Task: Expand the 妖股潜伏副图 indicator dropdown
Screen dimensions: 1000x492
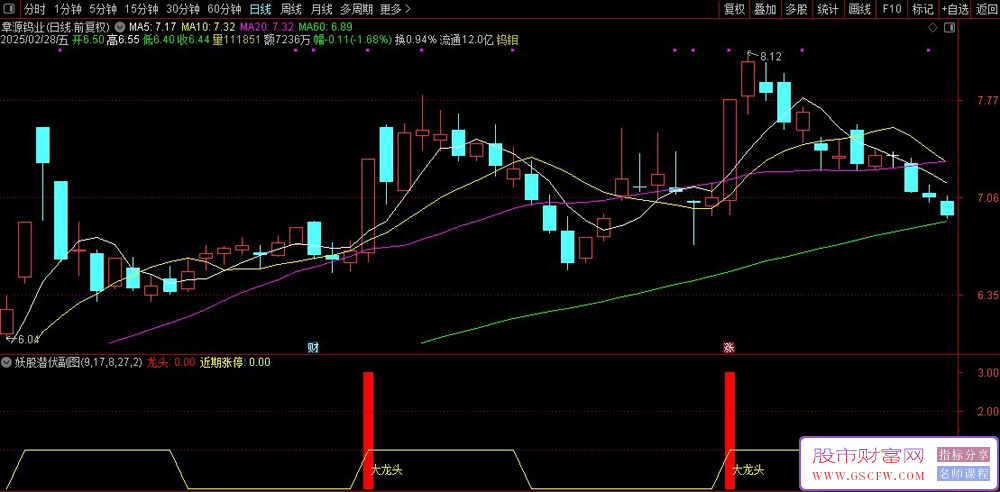Action: tap(8, 363)
